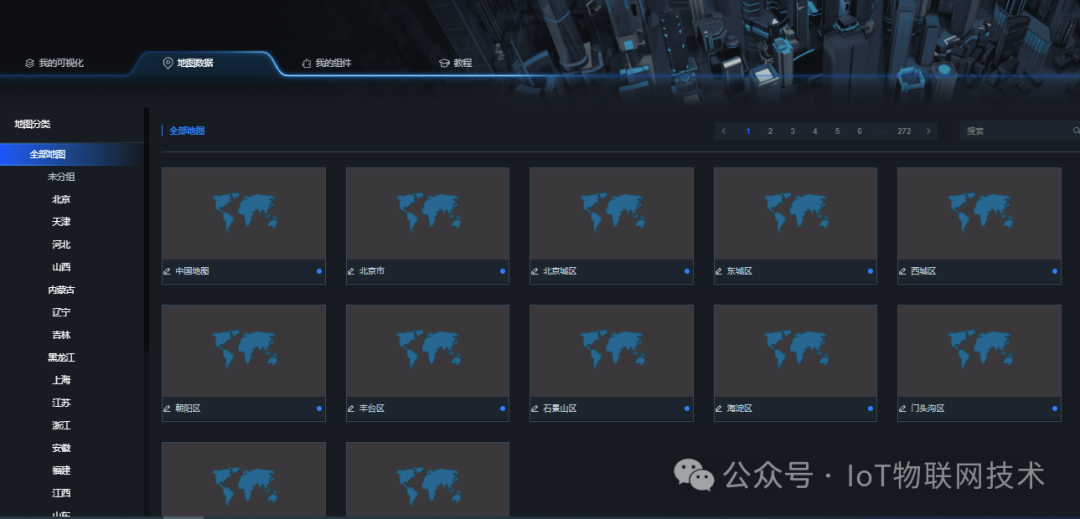Image resolution: width=1080 pixels, height=519 pixels.
Task: Select the 山西 category
Action: (x=61, y=267)
